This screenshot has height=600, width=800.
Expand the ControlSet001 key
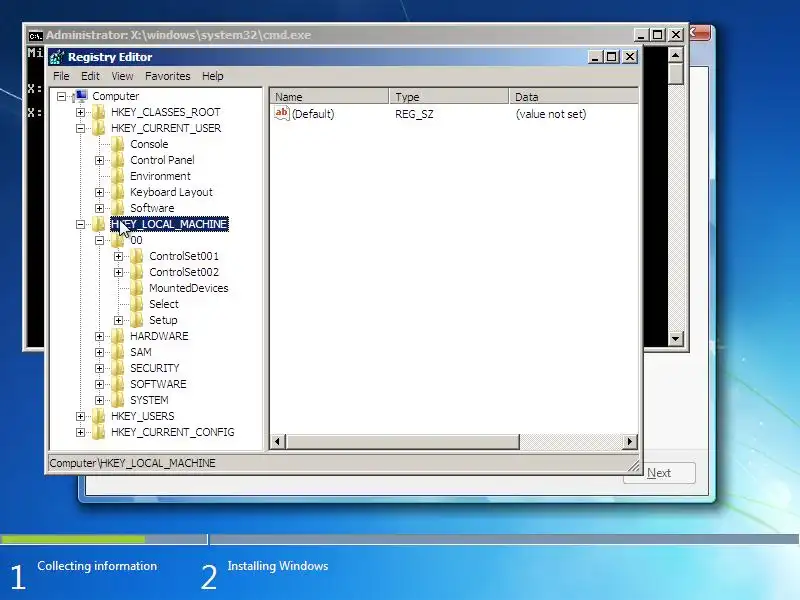point(118,256)
